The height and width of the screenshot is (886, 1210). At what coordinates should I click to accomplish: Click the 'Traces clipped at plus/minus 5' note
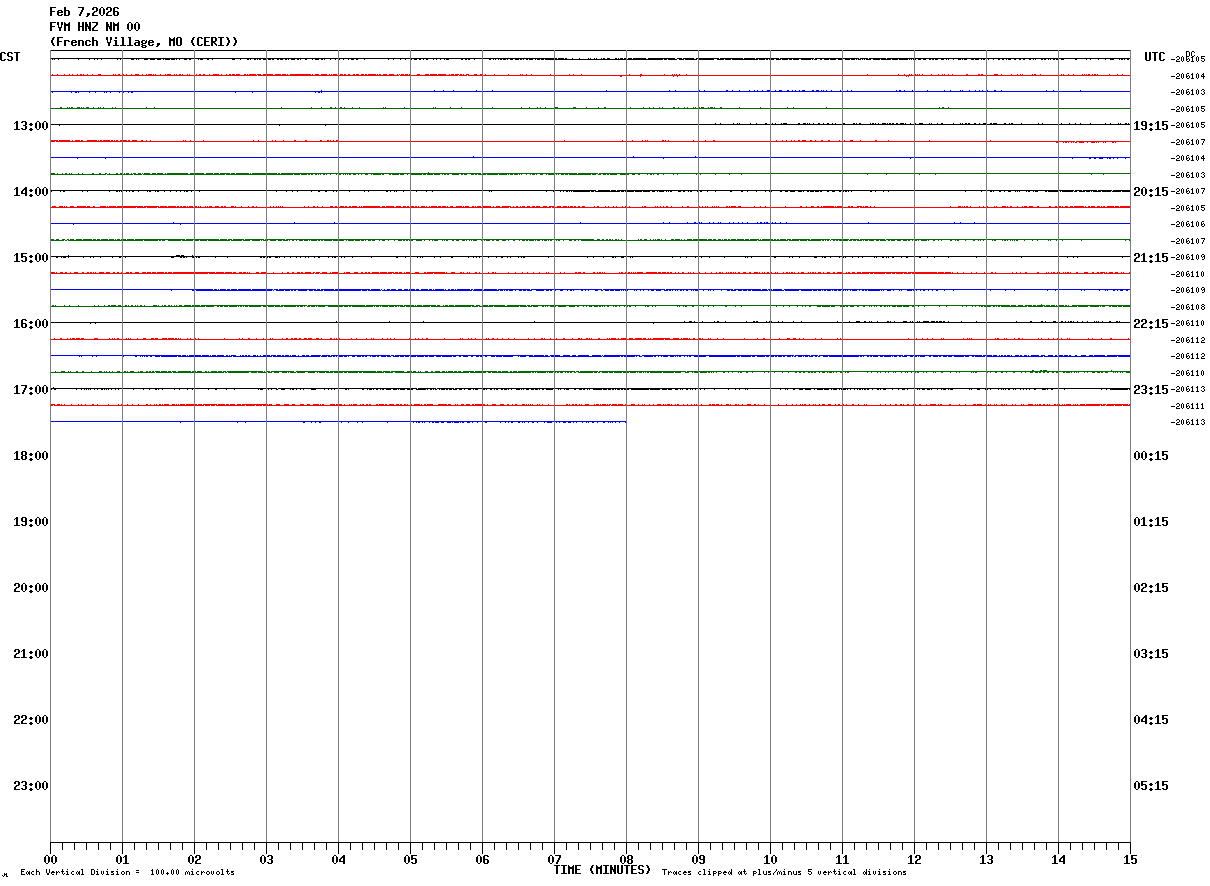(784, 873)
